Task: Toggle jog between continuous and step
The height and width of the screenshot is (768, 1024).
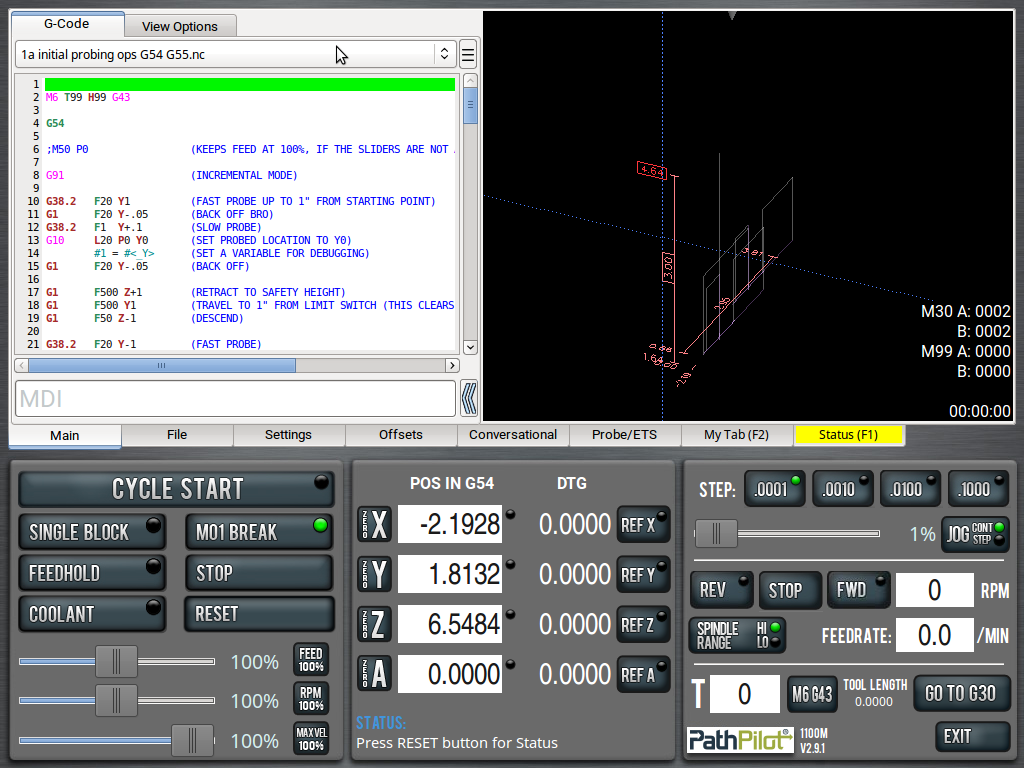Action: pyautogui.click(x=975, y=534)
